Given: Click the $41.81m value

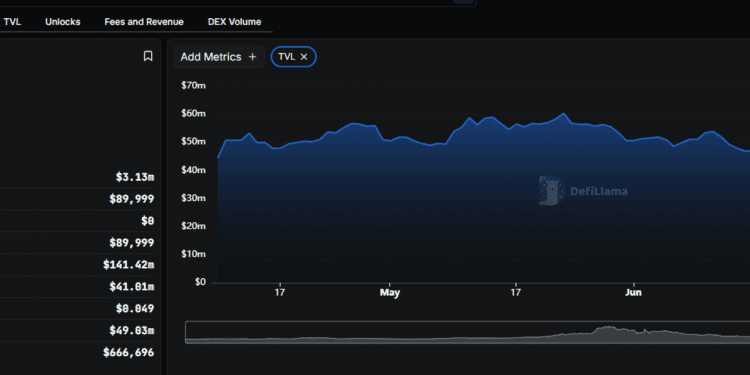Looking at the screenshot, I should click(132, 287).
